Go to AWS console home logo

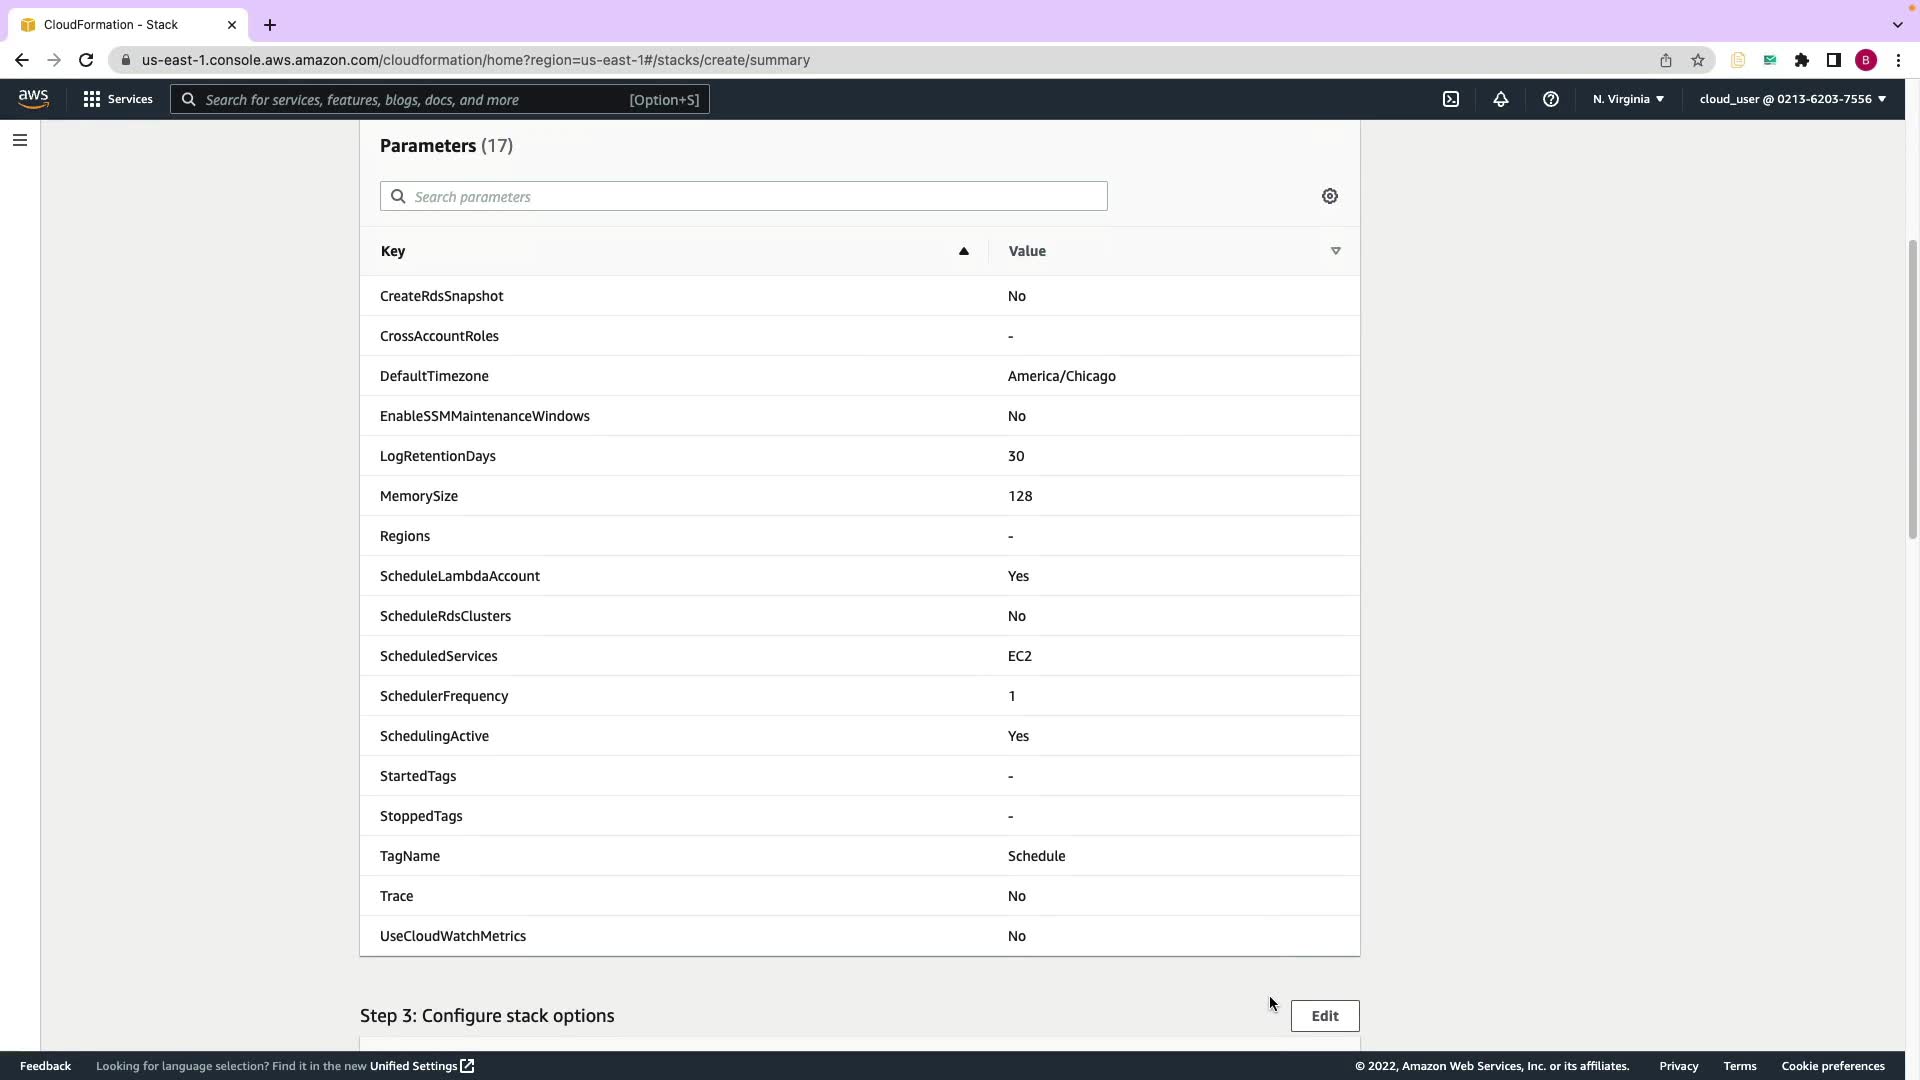click(x=33, y=98)
